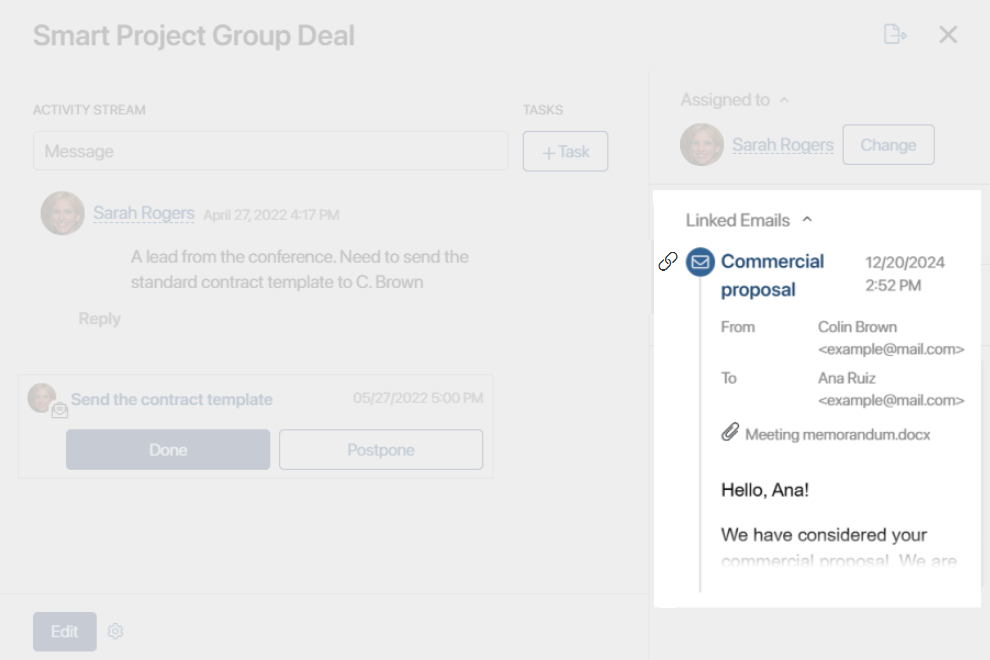Image resolution: width=990 pixels, height=660 pixels.
Task: Open the Commercial proposal email
Action: pyautogui.click(x=772, y=275)
